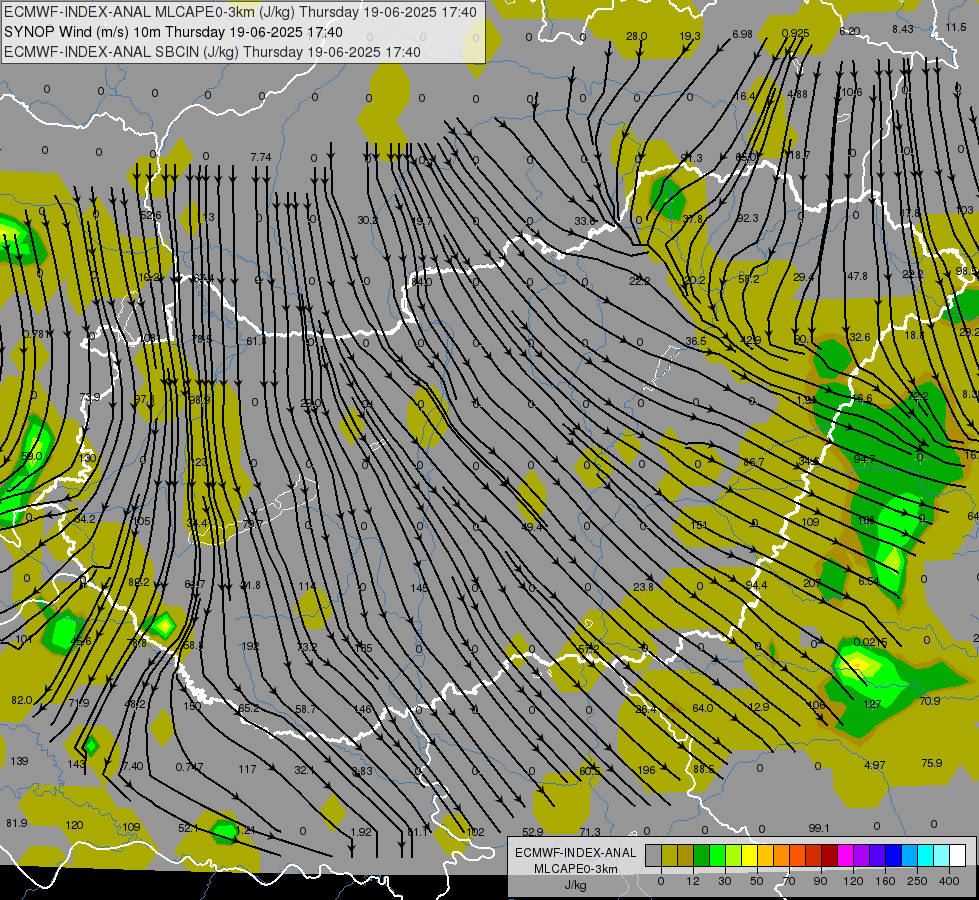This screenshot has width=979, height=900.
Task: Click the legend scale value 90
Action: [x=820, y=881]
